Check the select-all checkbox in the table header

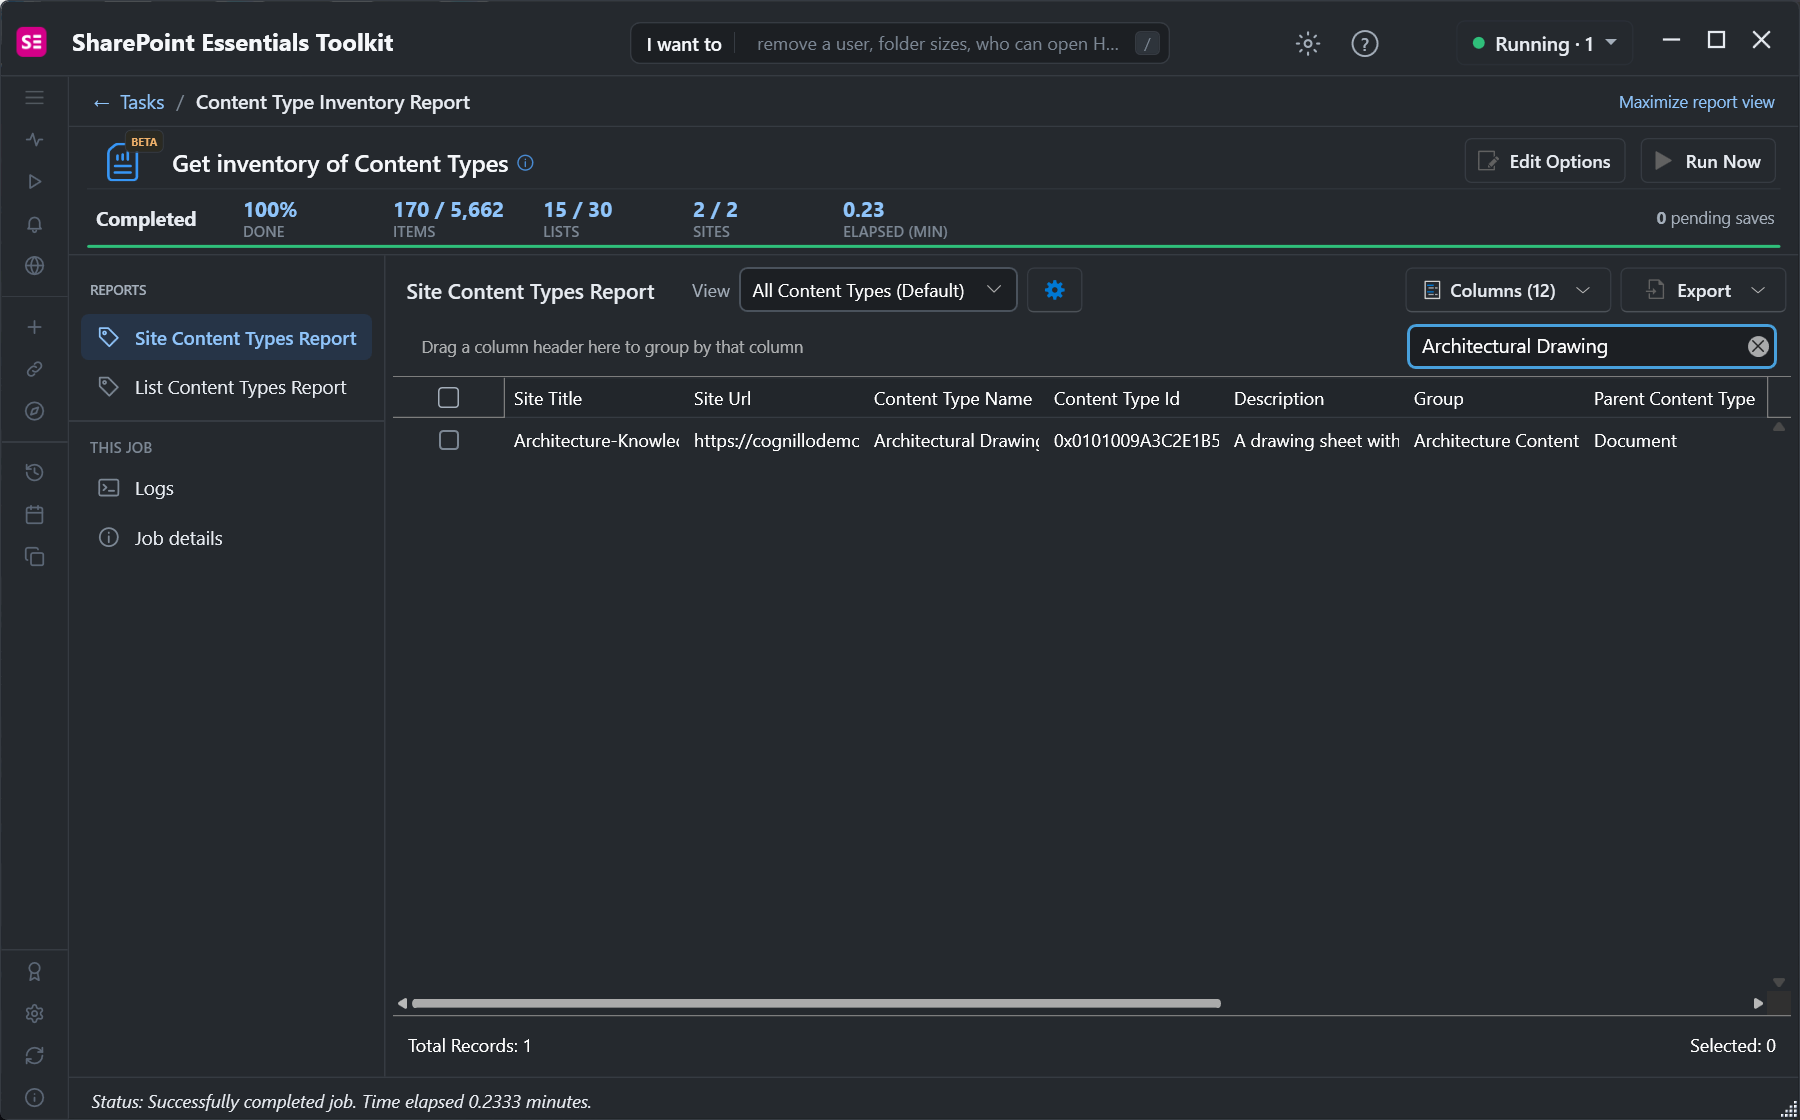(x=449, y=398)
